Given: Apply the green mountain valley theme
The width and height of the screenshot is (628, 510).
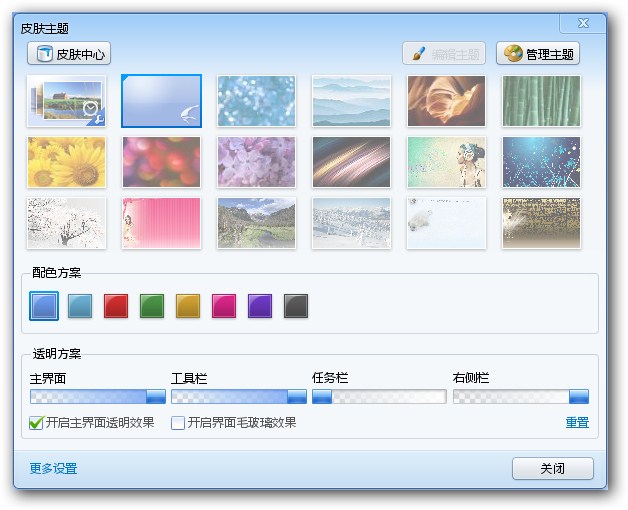Looking at the screenshot, I should [x=256, y=223].
